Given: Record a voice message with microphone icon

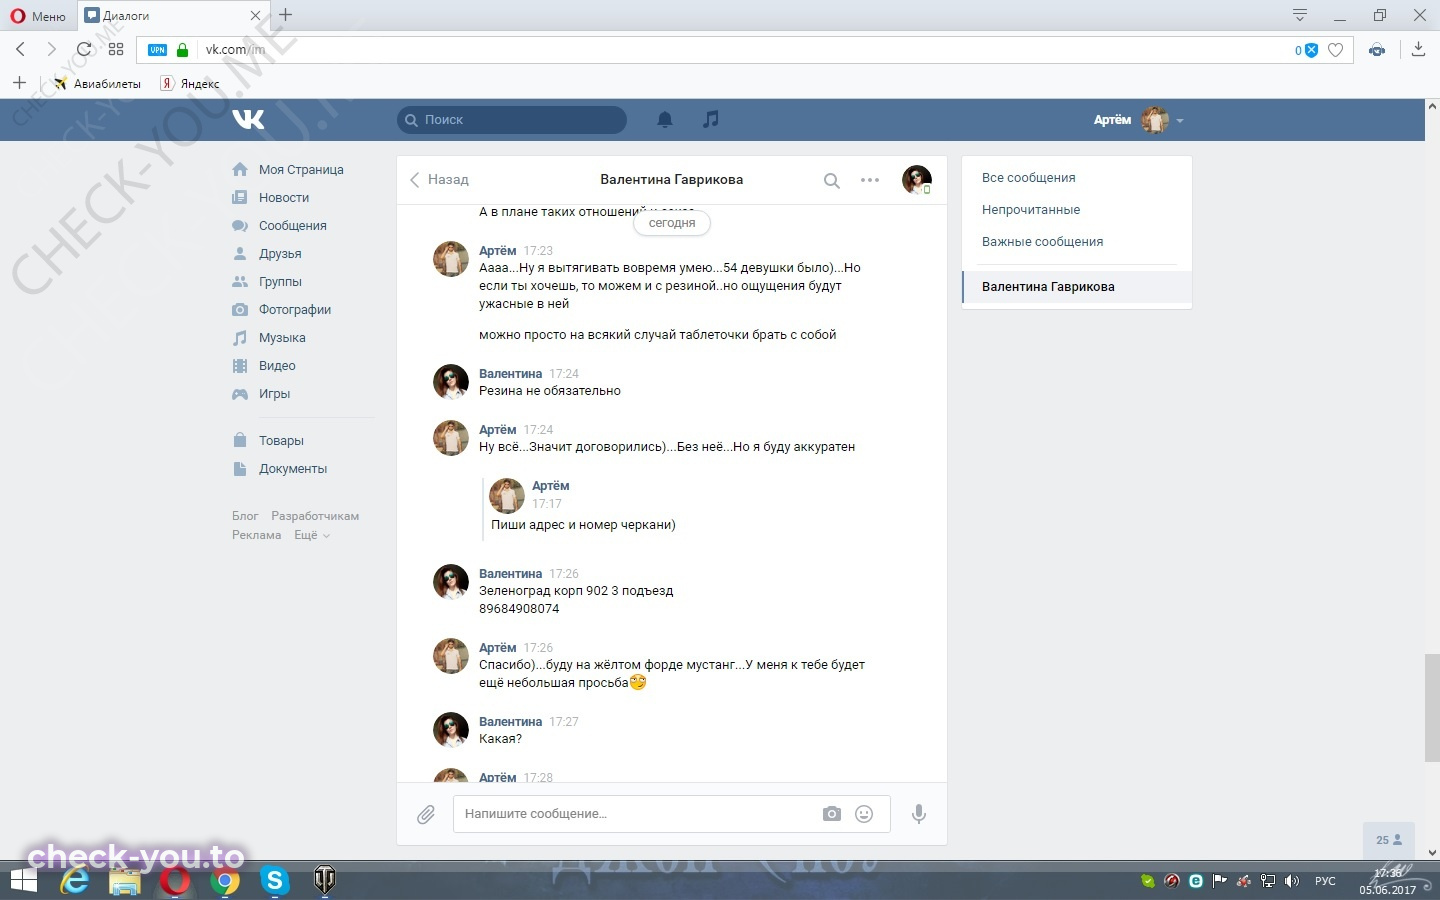Looking at the screenshot, I should coord(919,814).
